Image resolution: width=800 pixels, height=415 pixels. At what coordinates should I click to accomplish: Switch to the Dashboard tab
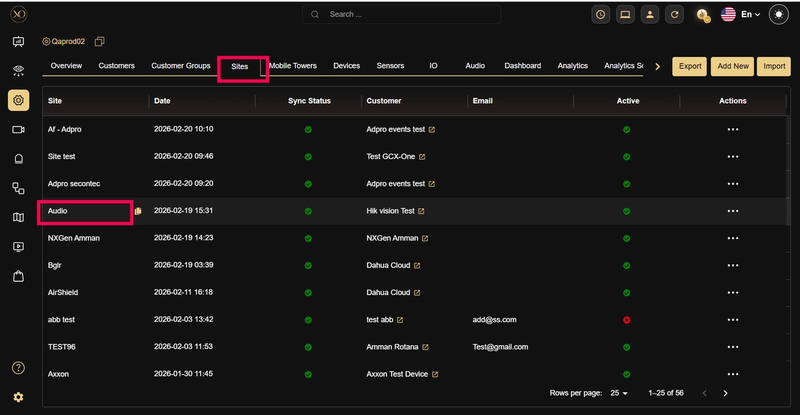click(x=522, y=66)
